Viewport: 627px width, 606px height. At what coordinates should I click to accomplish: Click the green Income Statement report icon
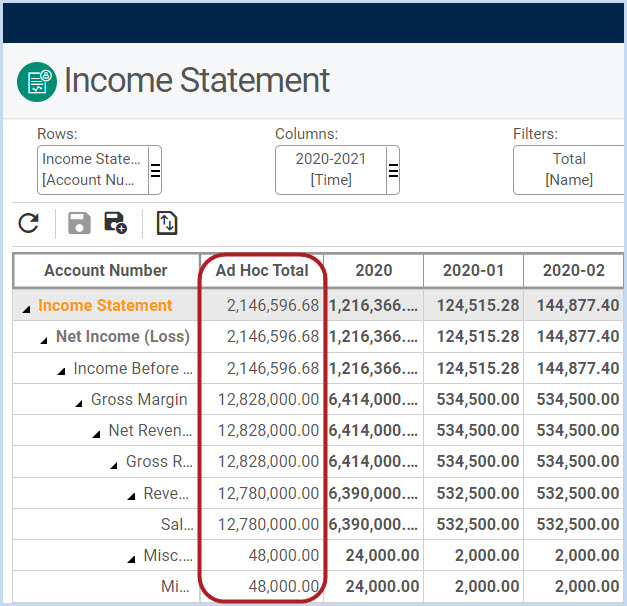click(x=37, y=82)
